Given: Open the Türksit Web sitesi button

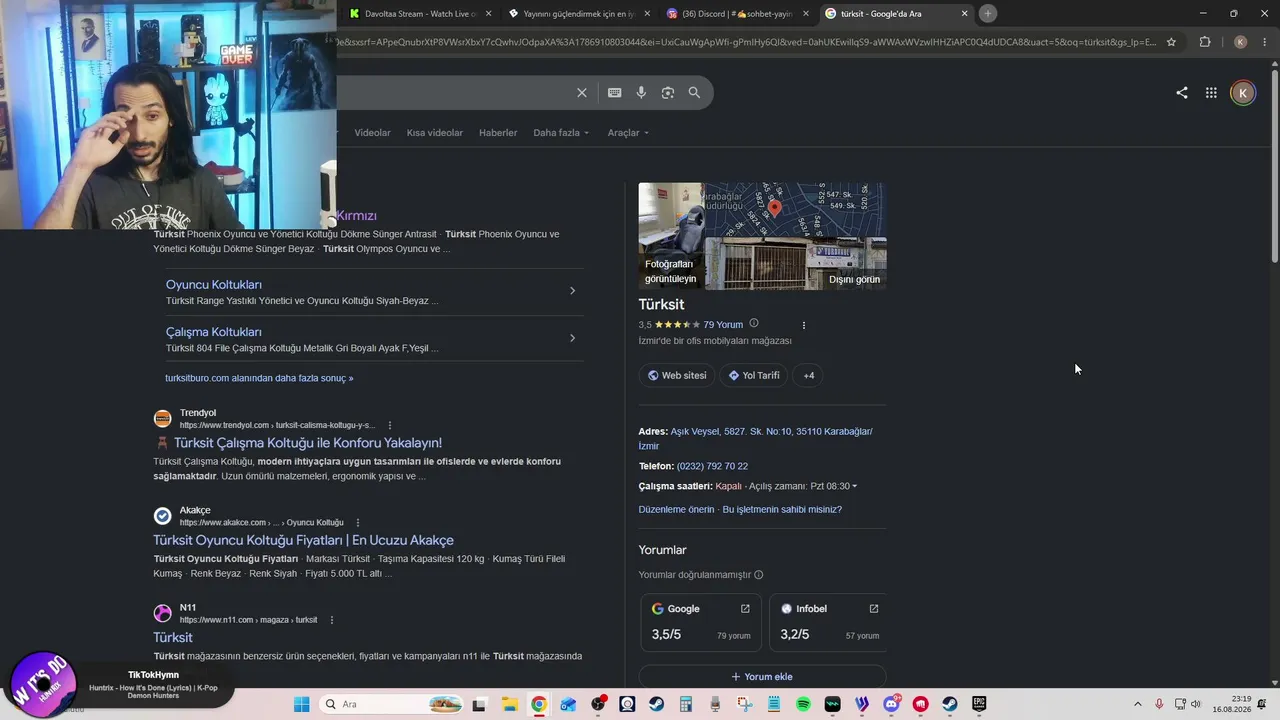Looking at the screenshot, I should click(x=677, y=376).
